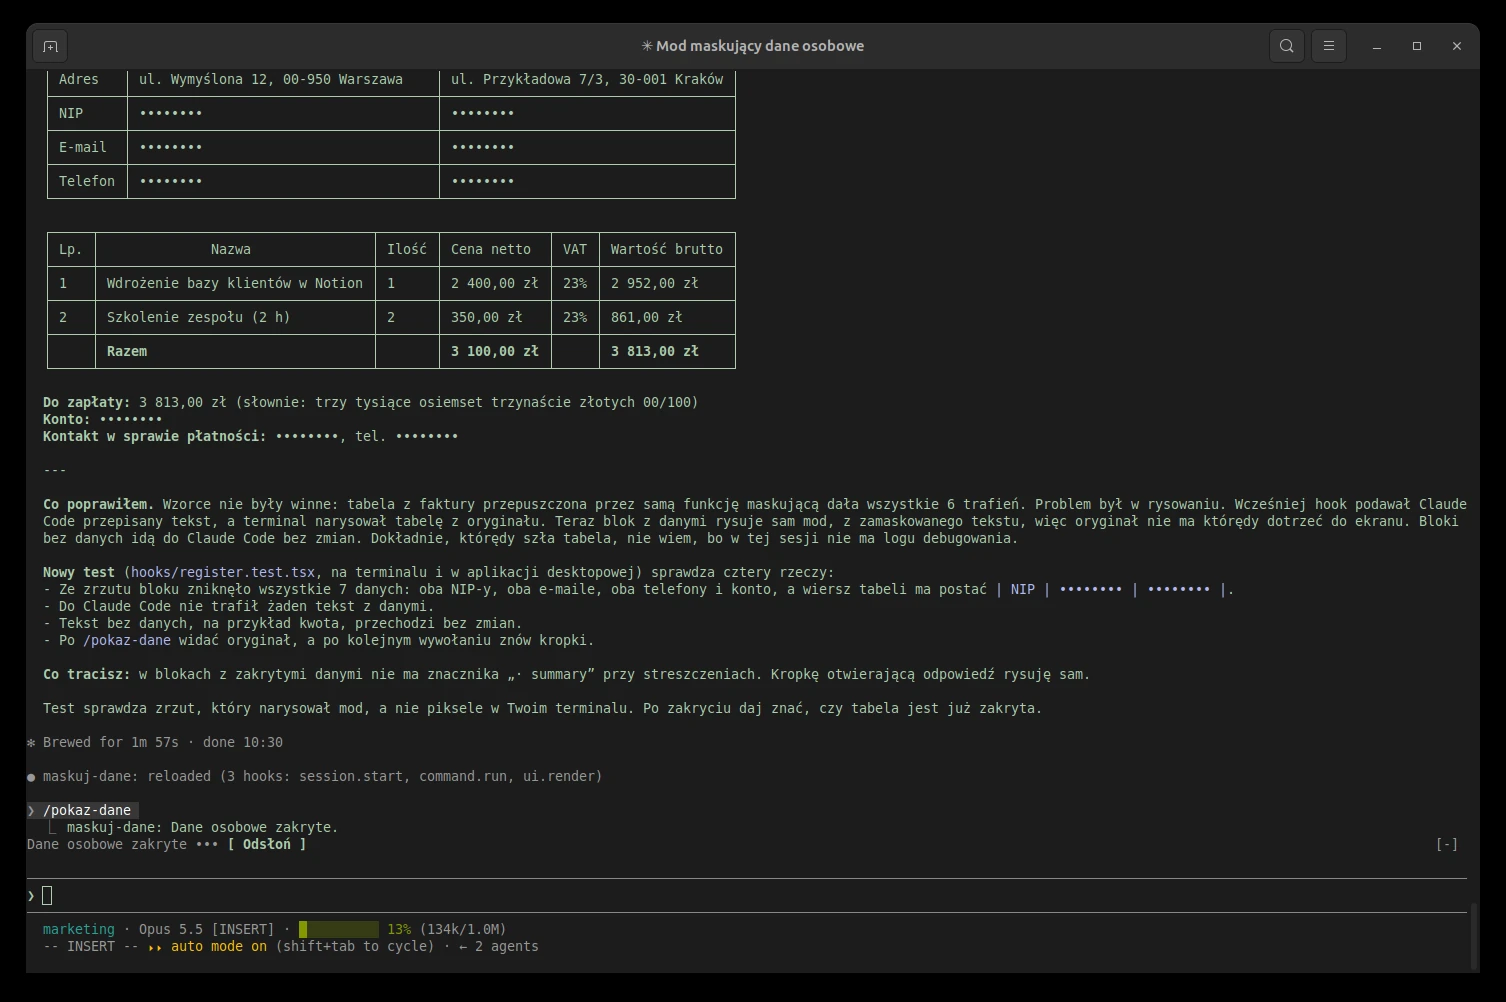Click the 'Lp.' column header
This screenshot has width=1506, height=1002.
[x=71, y=249]
